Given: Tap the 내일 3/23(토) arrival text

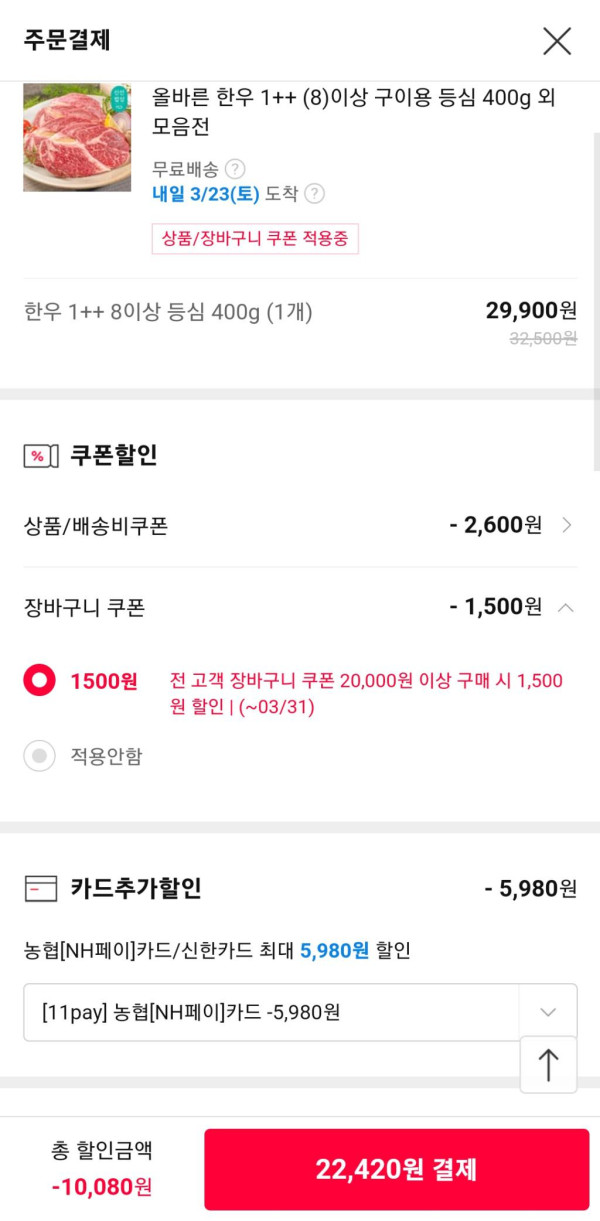Looking at the screenshot, I should tap(206, 194).
